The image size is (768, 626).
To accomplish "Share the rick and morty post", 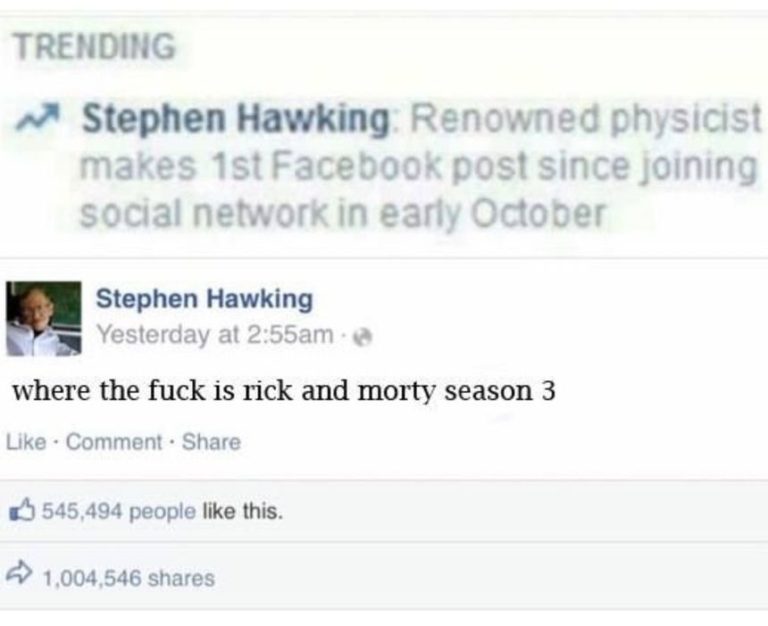I will click(x=212, y=442).
